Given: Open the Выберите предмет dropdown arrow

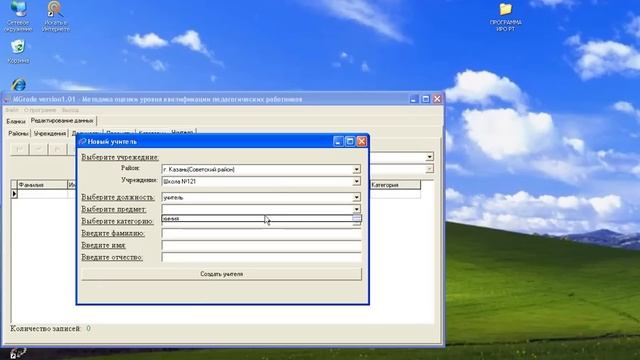Looking at the screenshot, I should 356,209.
